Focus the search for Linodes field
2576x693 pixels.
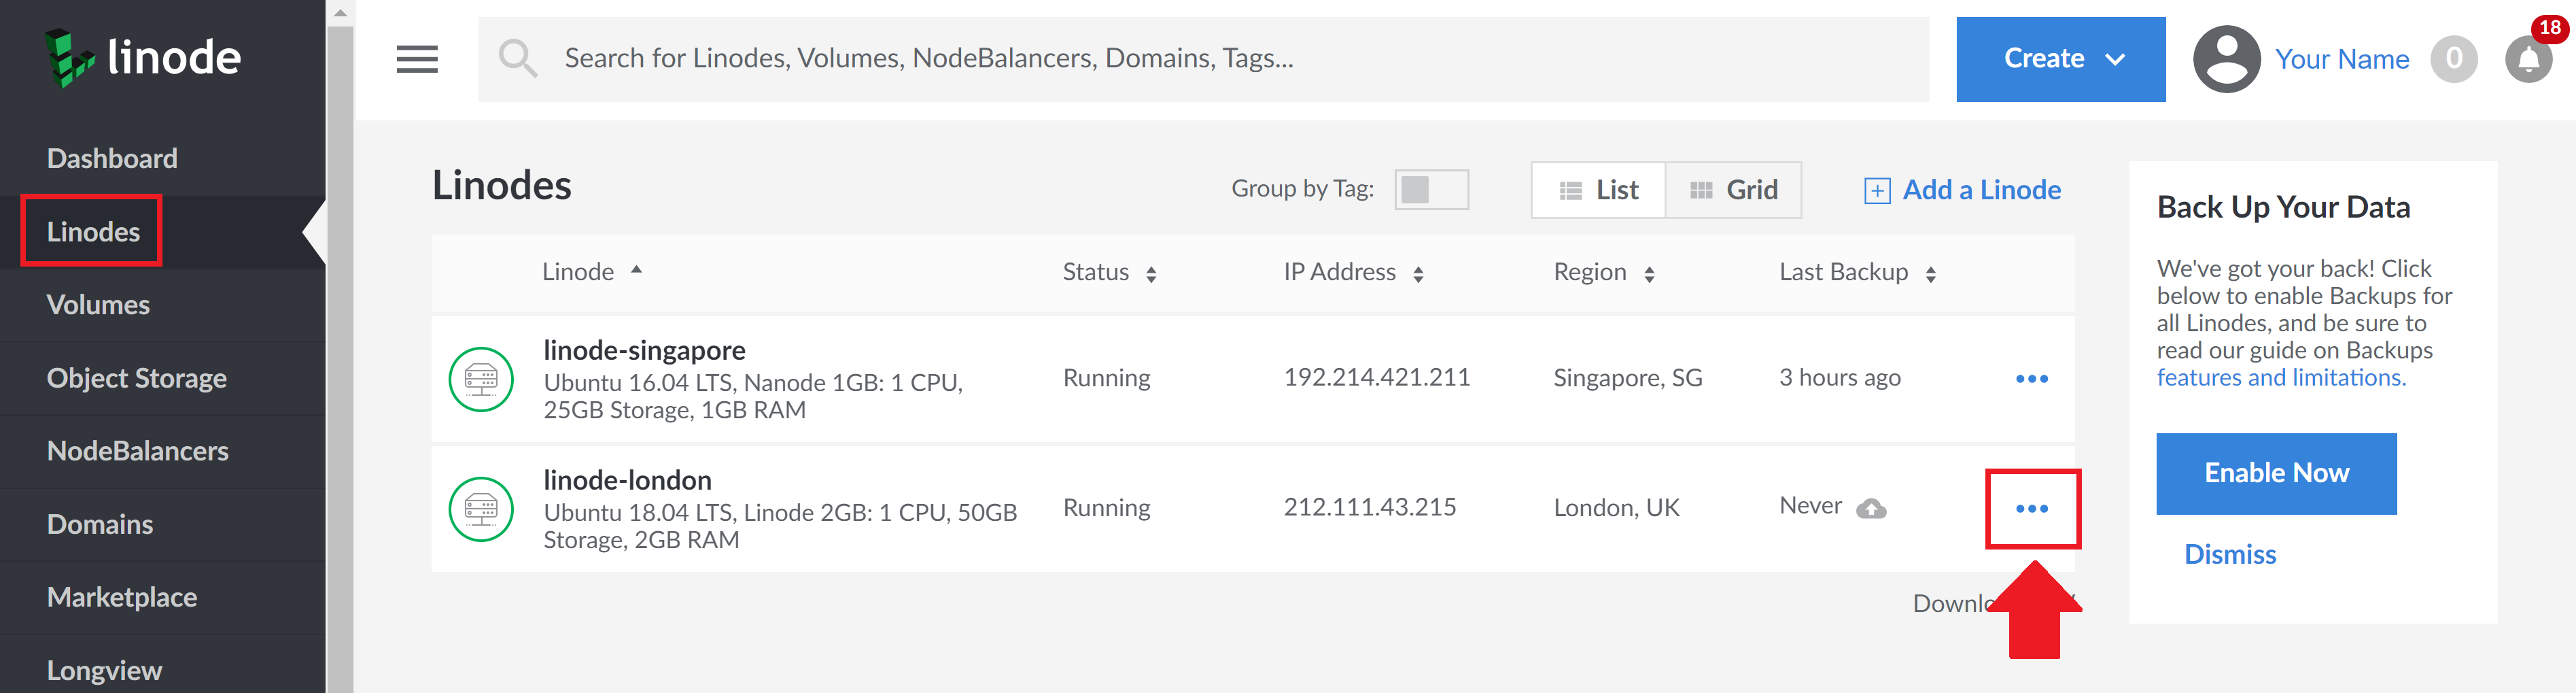click(1203, 59)
